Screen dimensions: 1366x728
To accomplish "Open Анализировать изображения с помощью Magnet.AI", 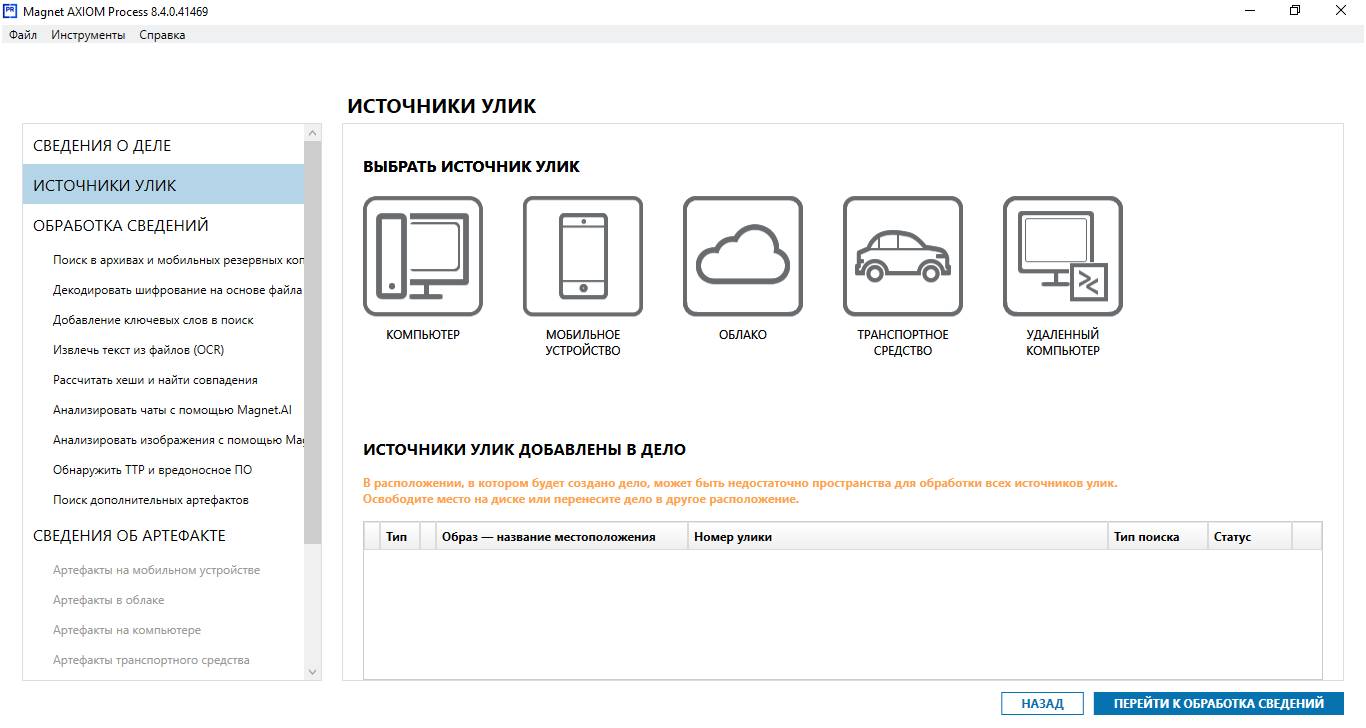I will click(x=178, y=440).
